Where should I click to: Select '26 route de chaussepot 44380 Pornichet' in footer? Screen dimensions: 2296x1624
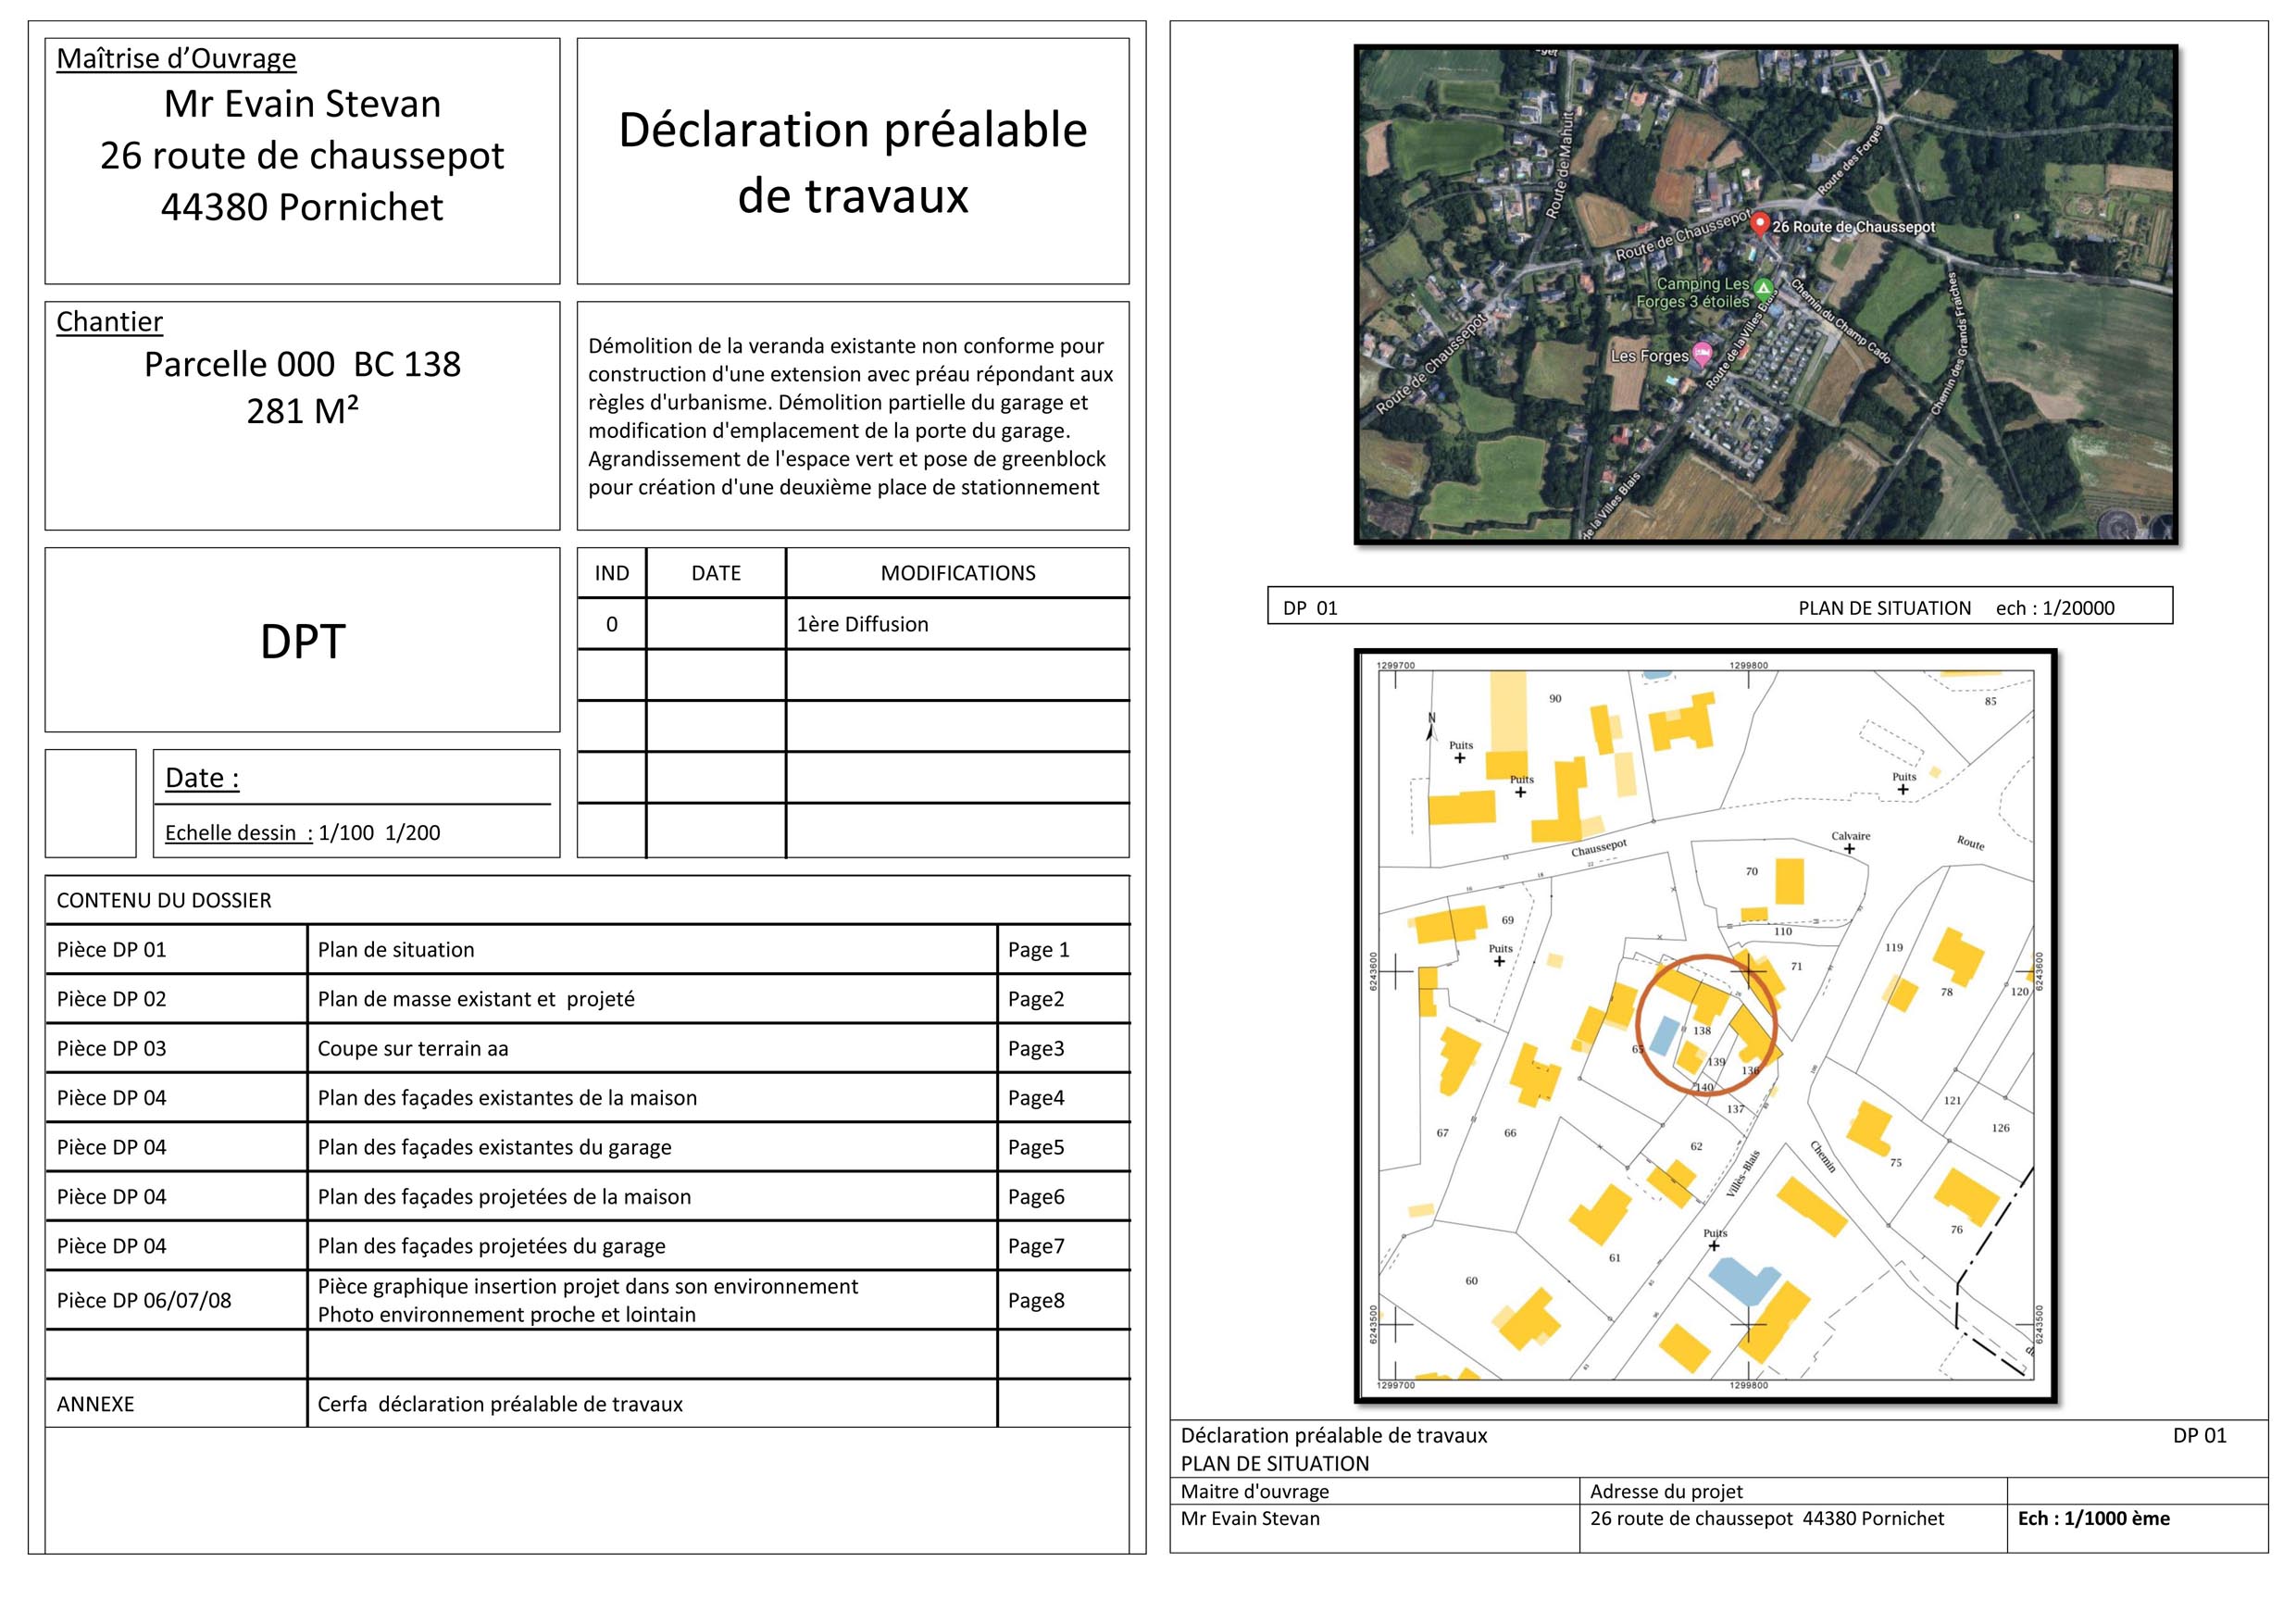[1767, 1518]
